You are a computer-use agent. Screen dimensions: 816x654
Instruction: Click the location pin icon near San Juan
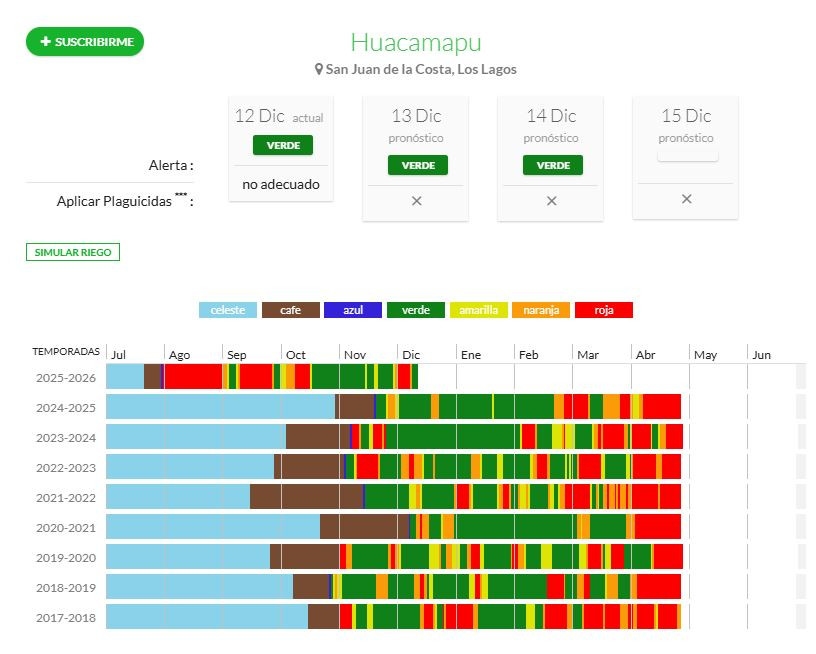pos(319,70)
